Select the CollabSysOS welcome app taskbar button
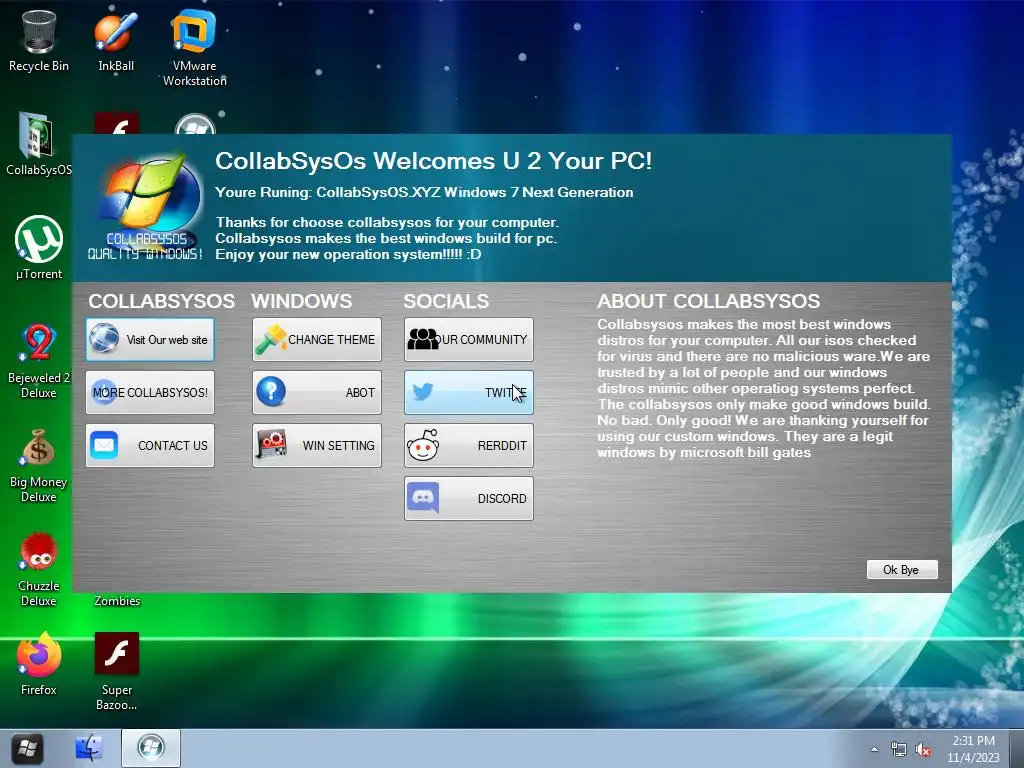Screen dimensions: 1024x768 [x=151, y=748]
